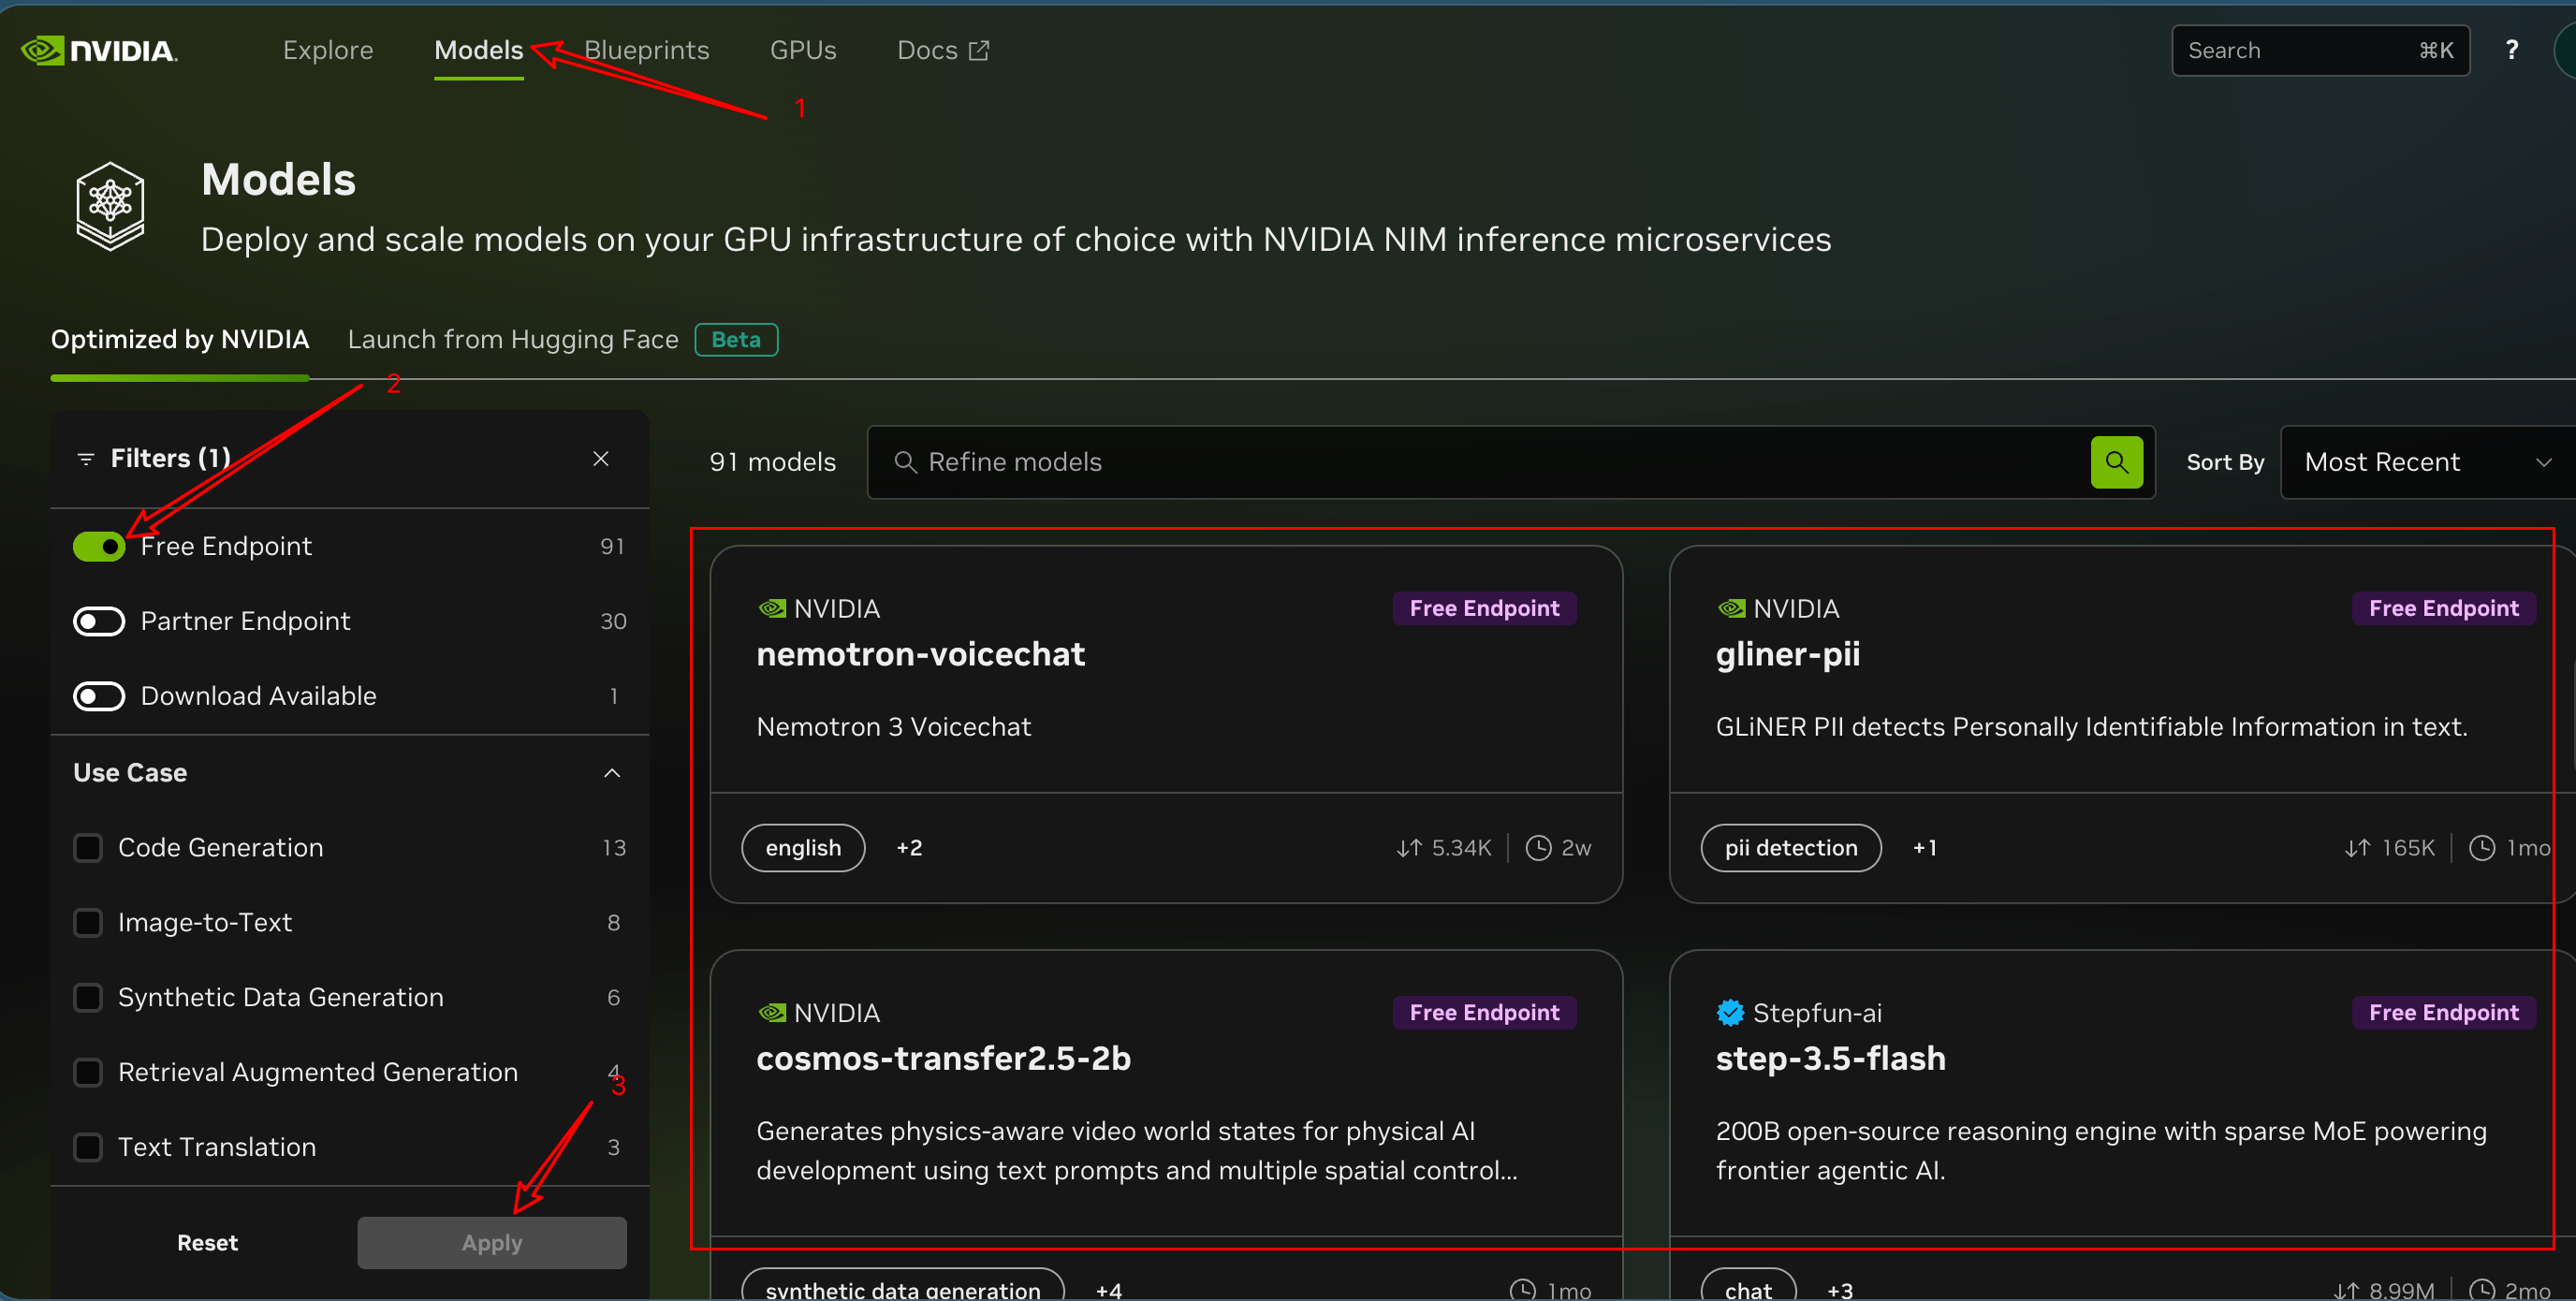Switch to Launch from Hugging Face tab
Image resolution: width=2576 pixels, height=1301 pixels.
pyautogui.click(x=513, y=340)
